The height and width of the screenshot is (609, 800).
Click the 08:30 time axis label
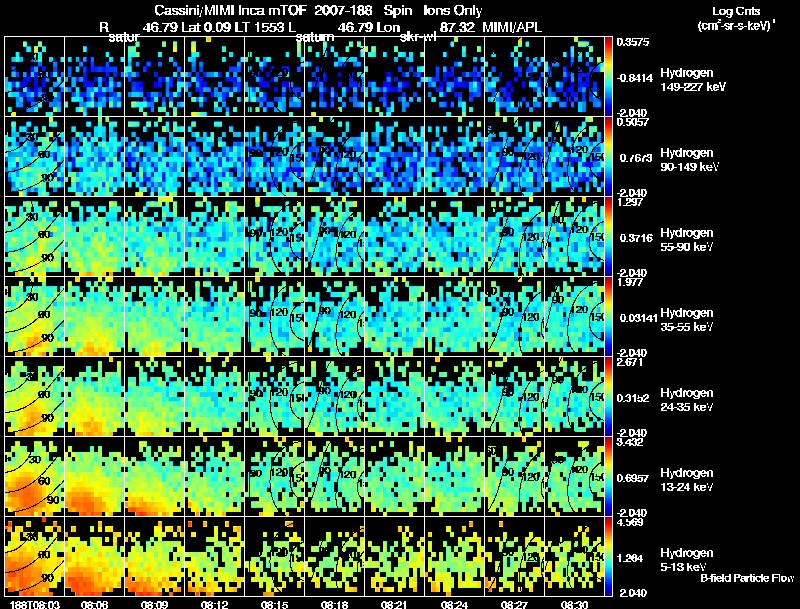pyautogui.click(x=574, y=604)
